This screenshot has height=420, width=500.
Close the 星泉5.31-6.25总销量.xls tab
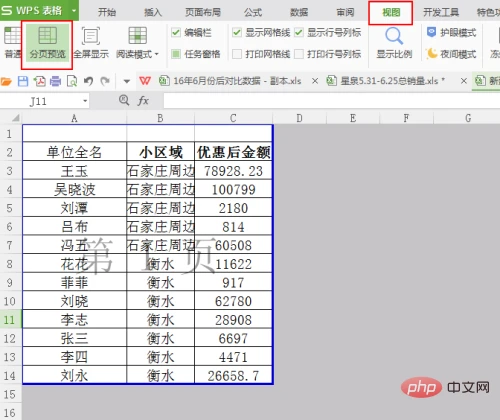pyautogui.click(x=463, y=81)
